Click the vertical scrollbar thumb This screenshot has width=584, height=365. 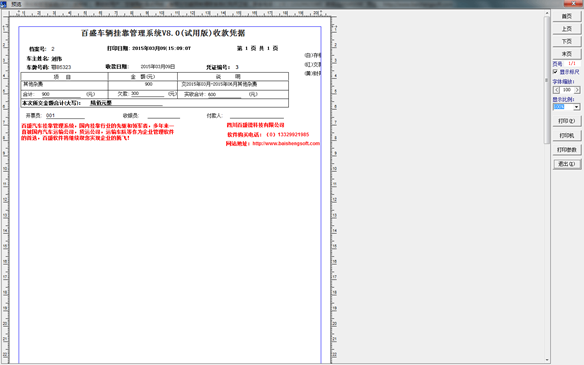tap(547, 80)
